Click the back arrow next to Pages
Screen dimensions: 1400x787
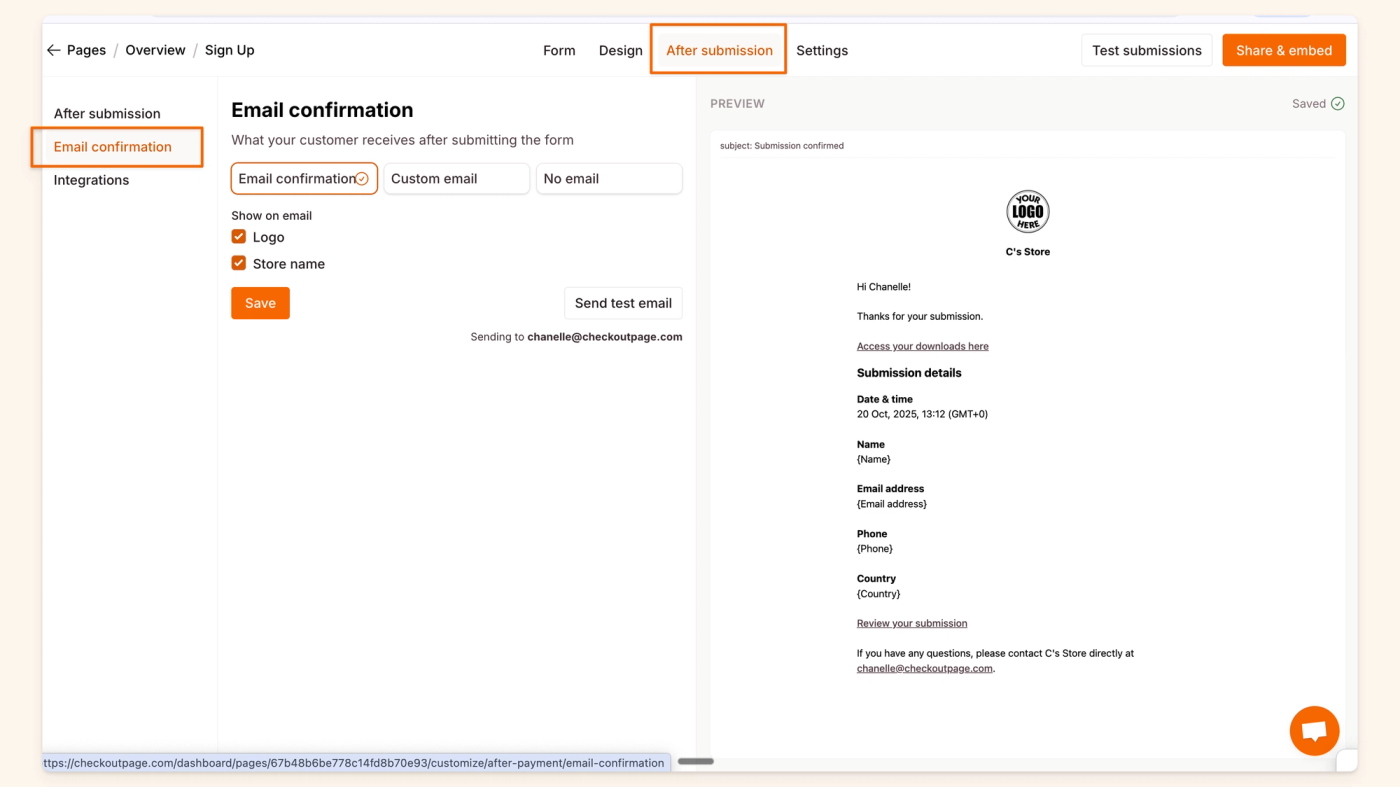coord(54,50)
